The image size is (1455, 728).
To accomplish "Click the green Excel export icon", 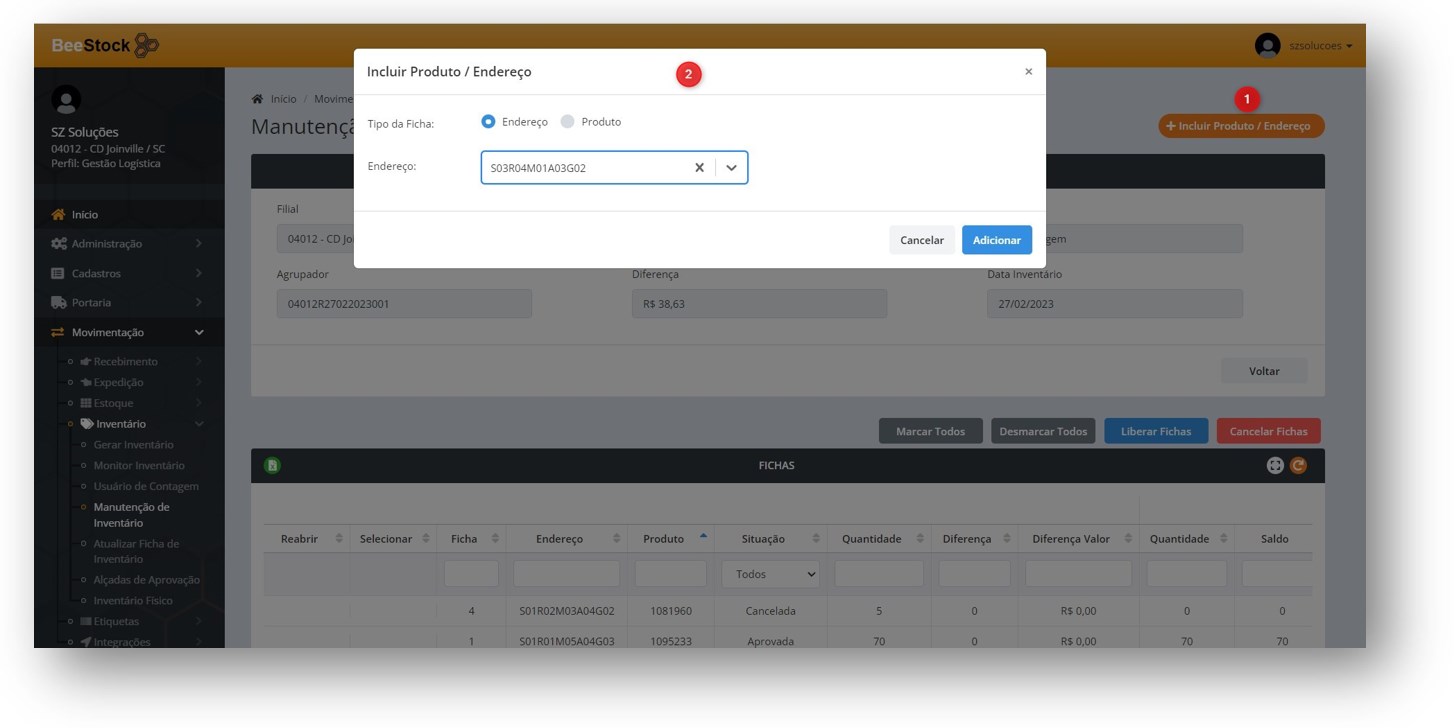I will [x=272, y=465].
